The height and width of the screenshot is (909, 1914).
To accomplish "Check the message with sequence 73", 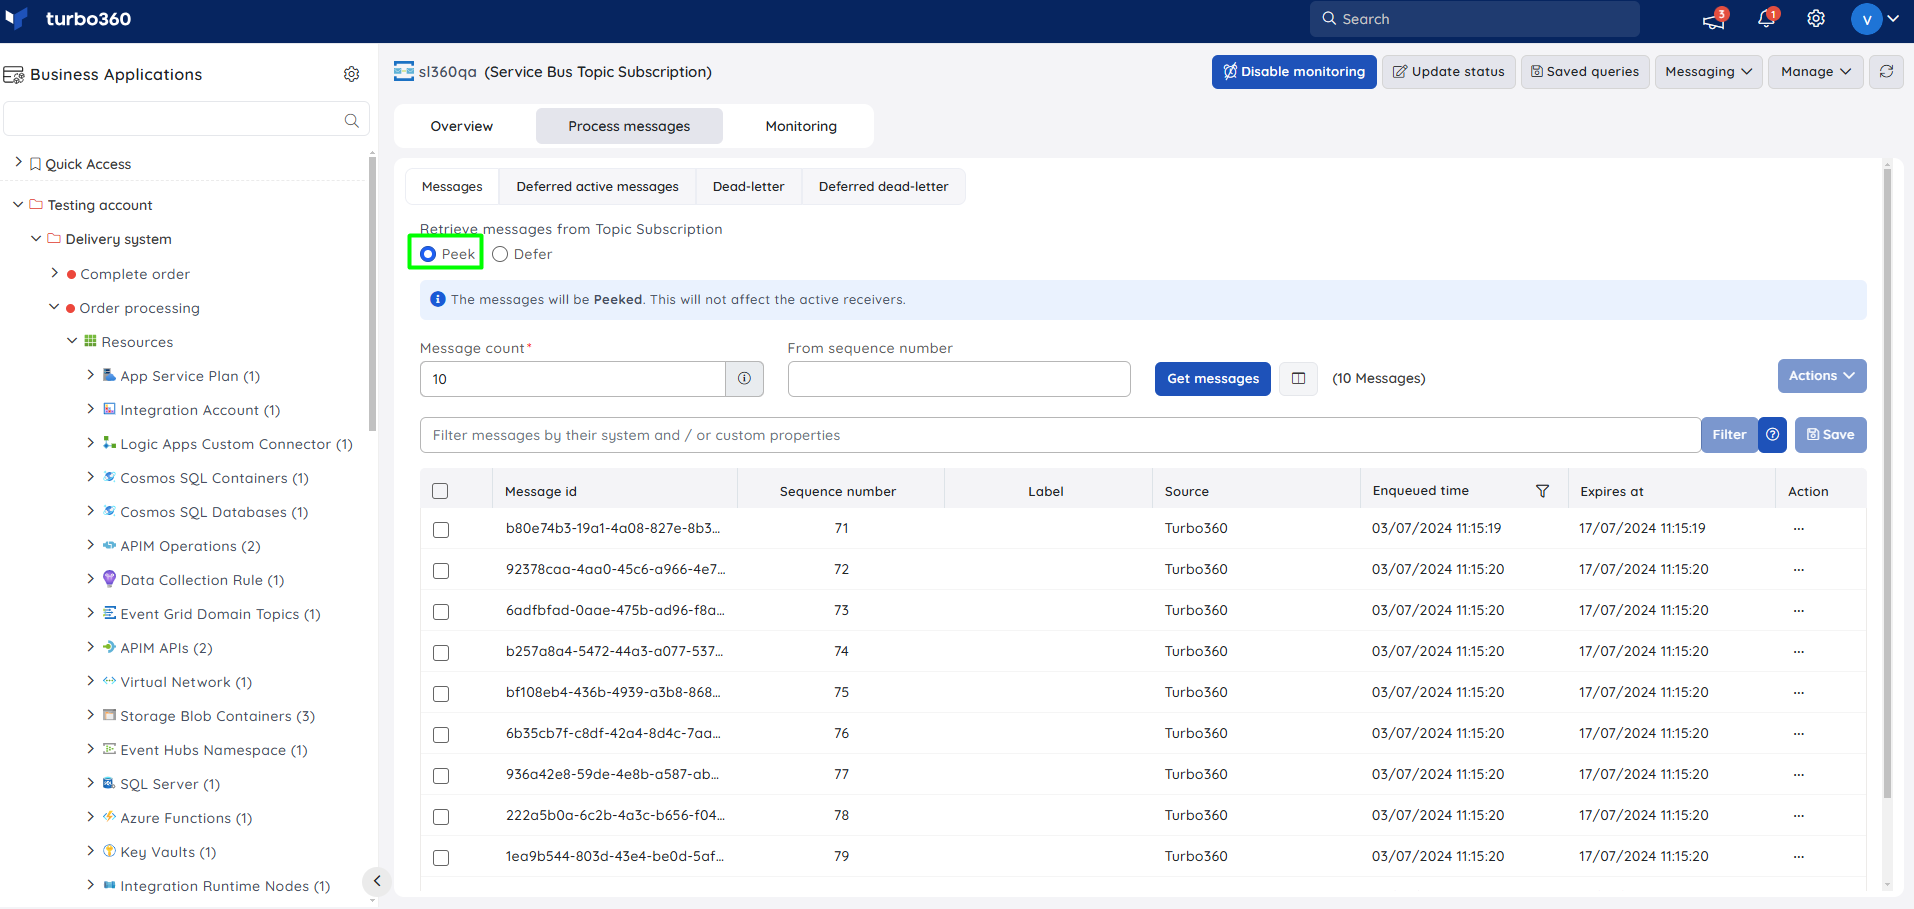I will click(x=441, y=612).
